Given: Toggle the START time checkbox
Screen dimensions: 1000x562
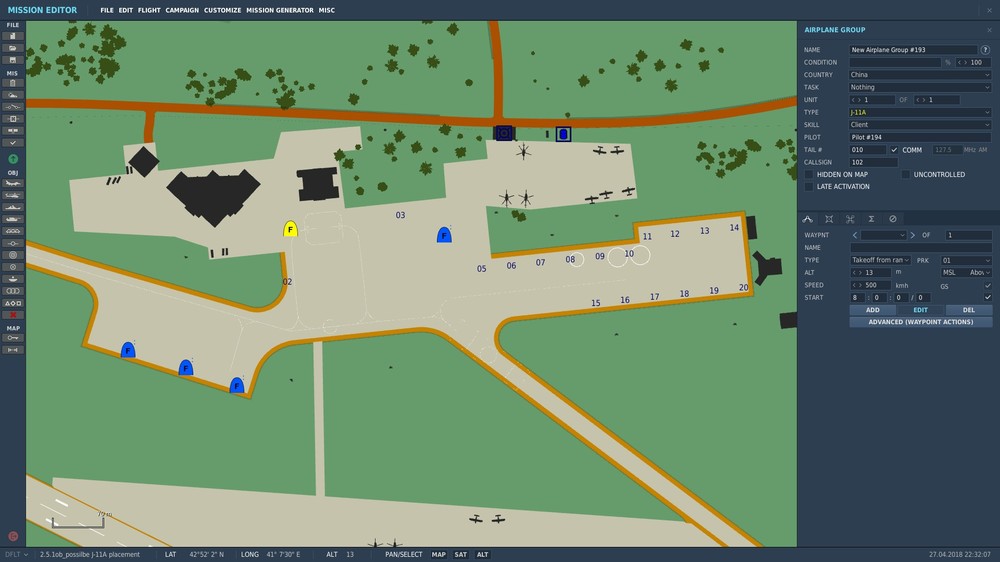Looking at the screenshot, I should point(988,297).
